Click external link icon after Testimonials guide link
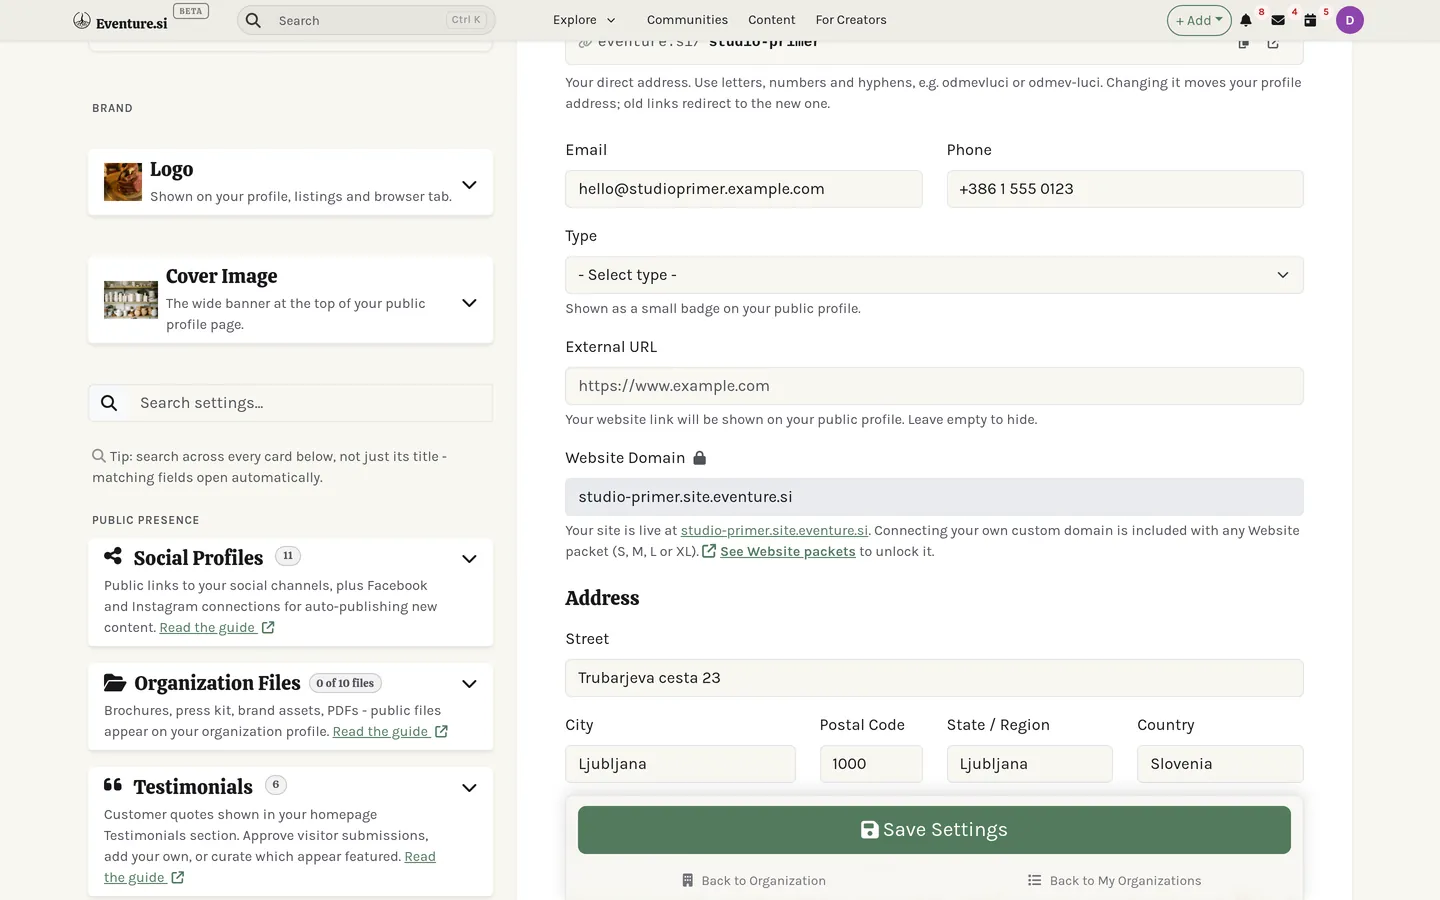Image resolution: width=1440 pixels, height=900 pixels. [x=177, y=878]
